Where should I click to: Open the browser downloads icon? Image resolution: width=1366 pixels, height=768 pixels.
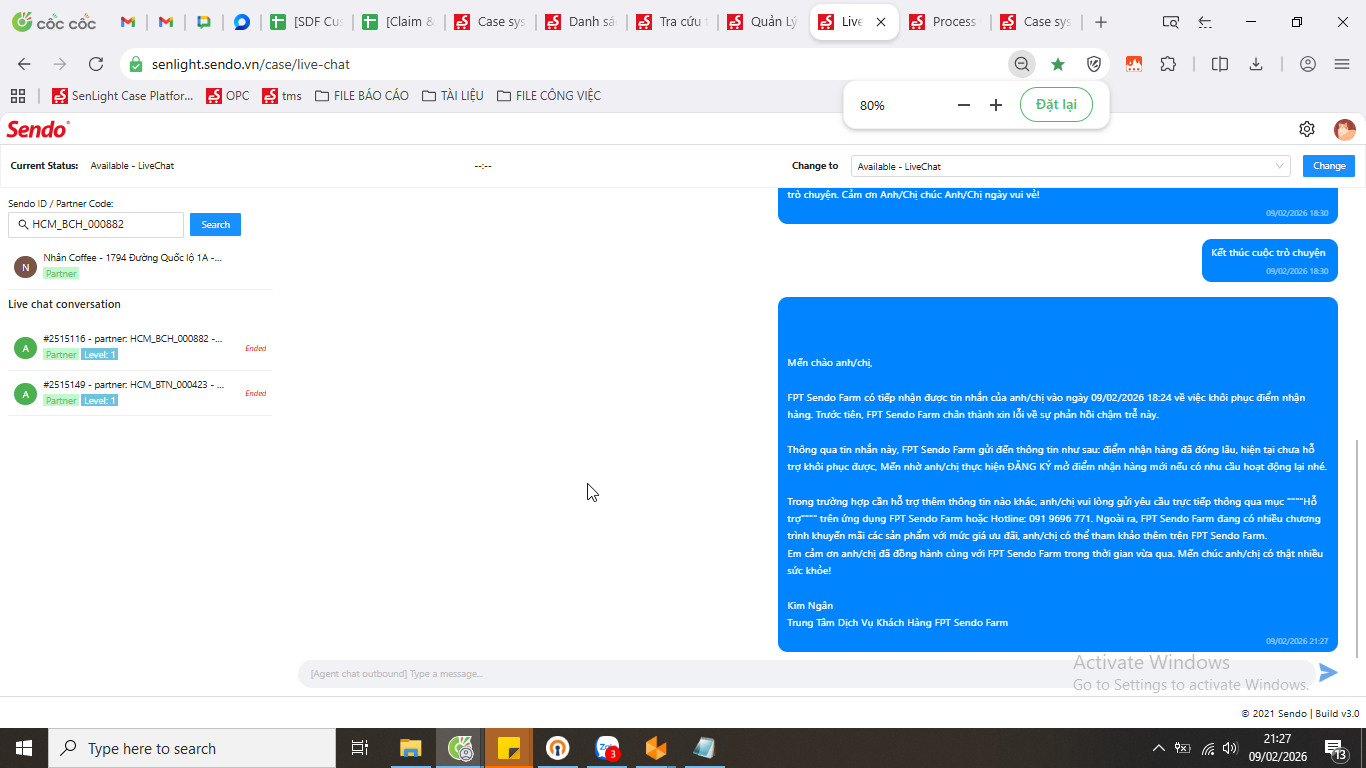1256,64
